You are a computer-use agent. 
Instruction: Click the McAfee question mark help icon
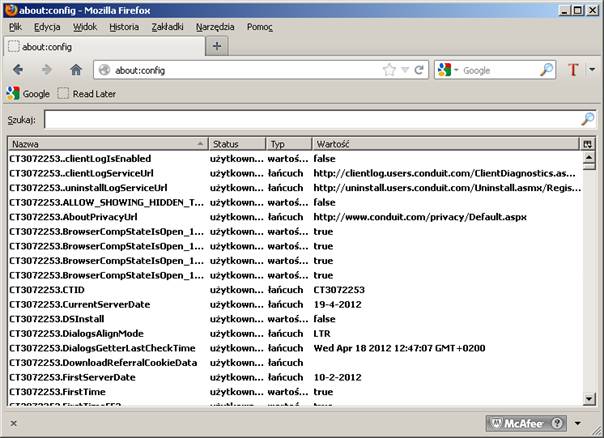point(557,423)
